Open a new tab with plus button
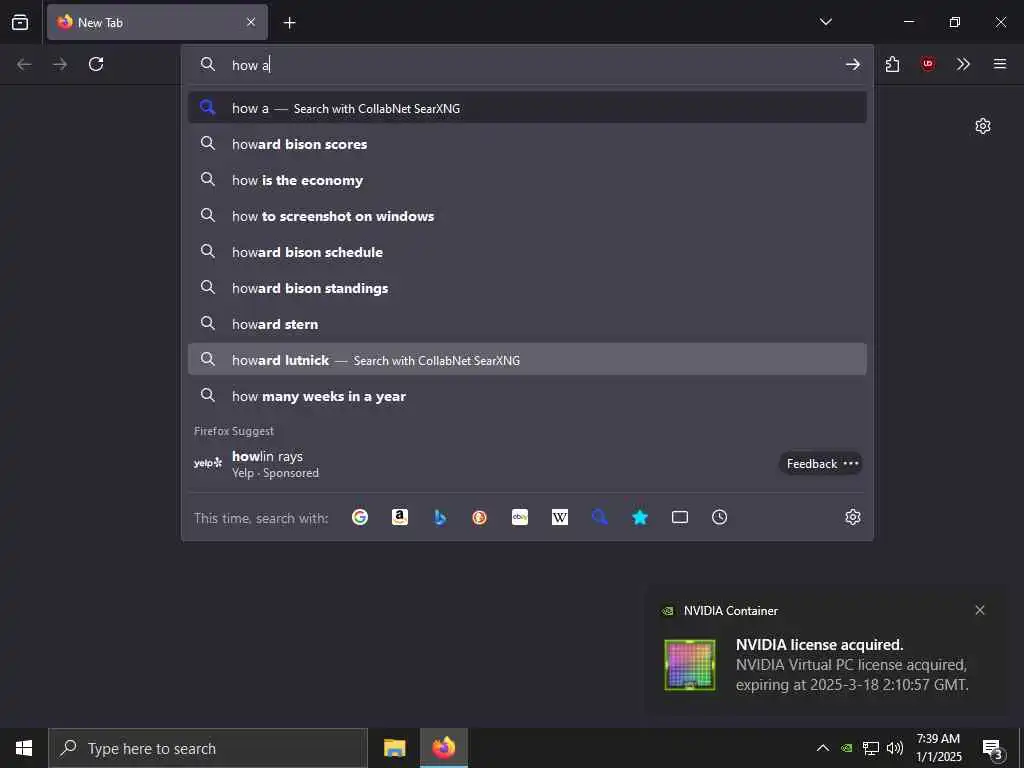This screenshot has width=1024, height=768. [x=289, y=23]
